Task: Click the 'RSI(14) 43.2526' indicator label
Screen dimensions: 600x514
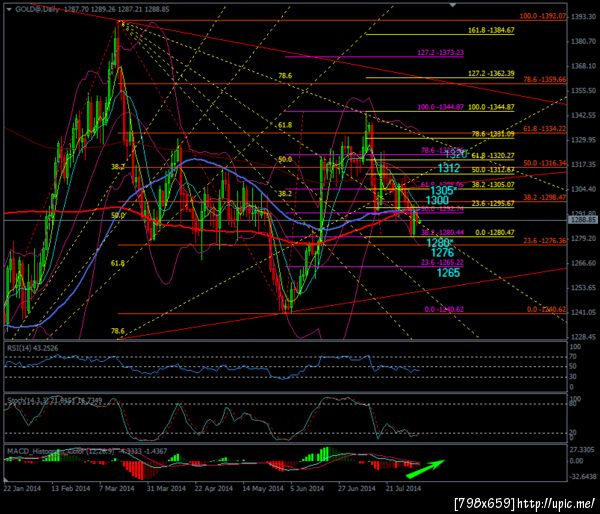Action: [x=31, y=348]
